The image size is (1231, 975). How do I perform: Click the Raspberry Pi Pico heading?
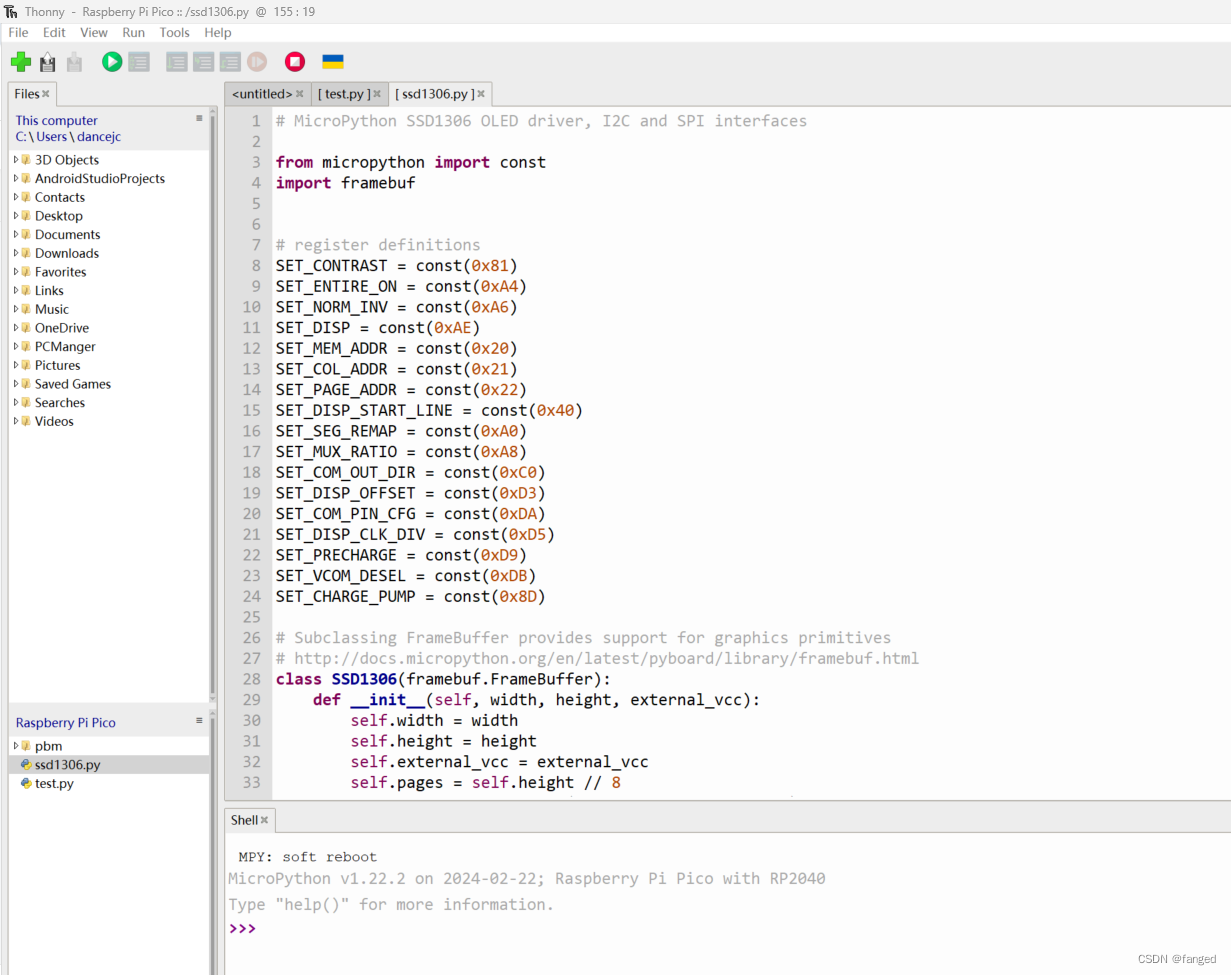pos(65,722)
